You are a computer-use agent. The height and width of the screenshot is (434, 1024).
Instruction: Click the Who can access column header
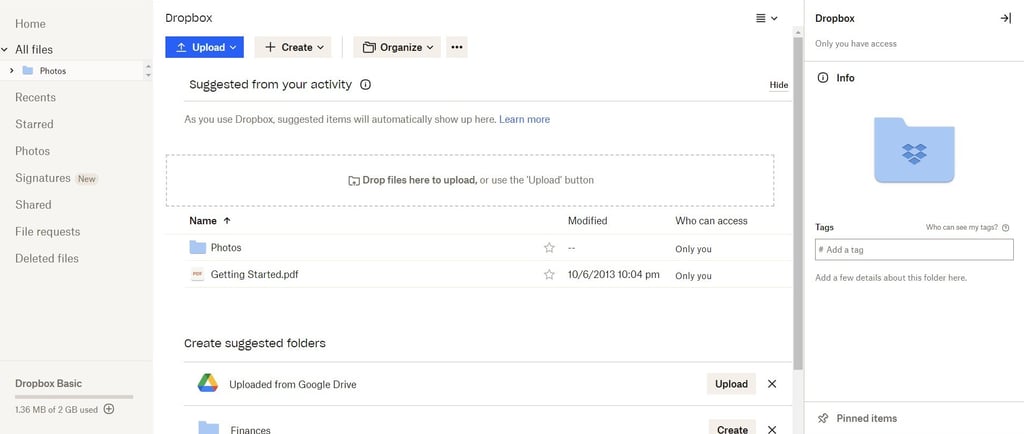711,221
